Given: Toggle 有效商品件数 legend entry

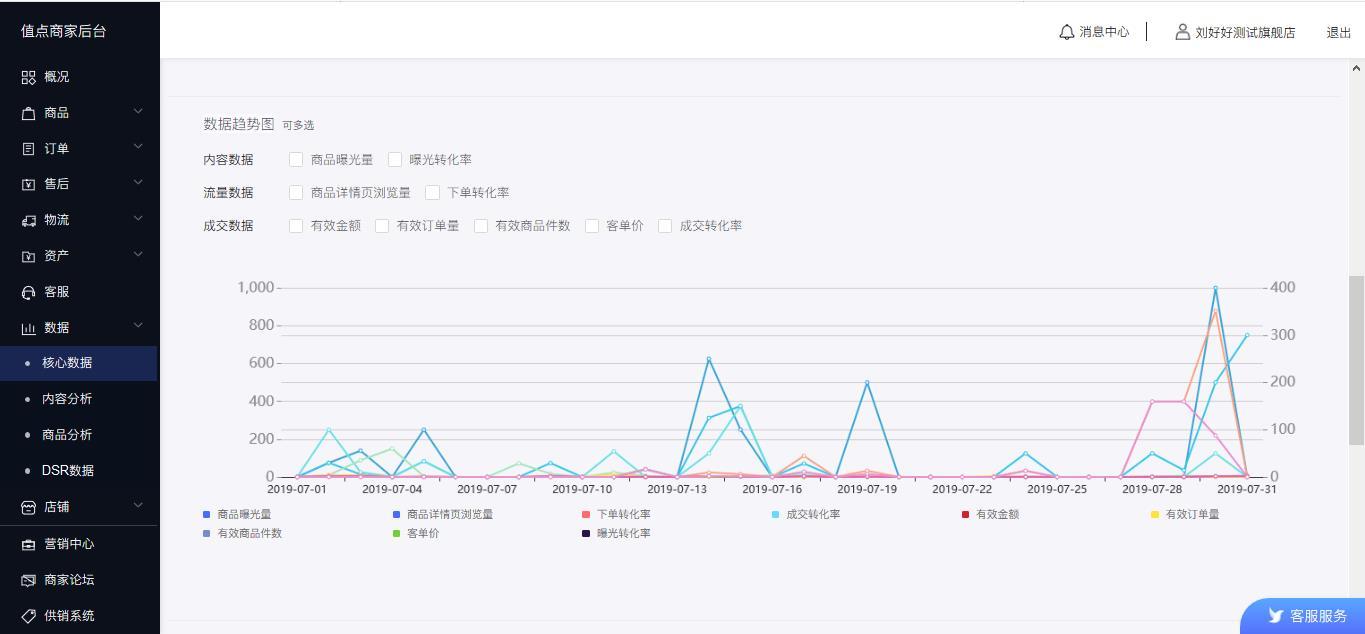Looking at the screenshot, I should tap(242, 533).
